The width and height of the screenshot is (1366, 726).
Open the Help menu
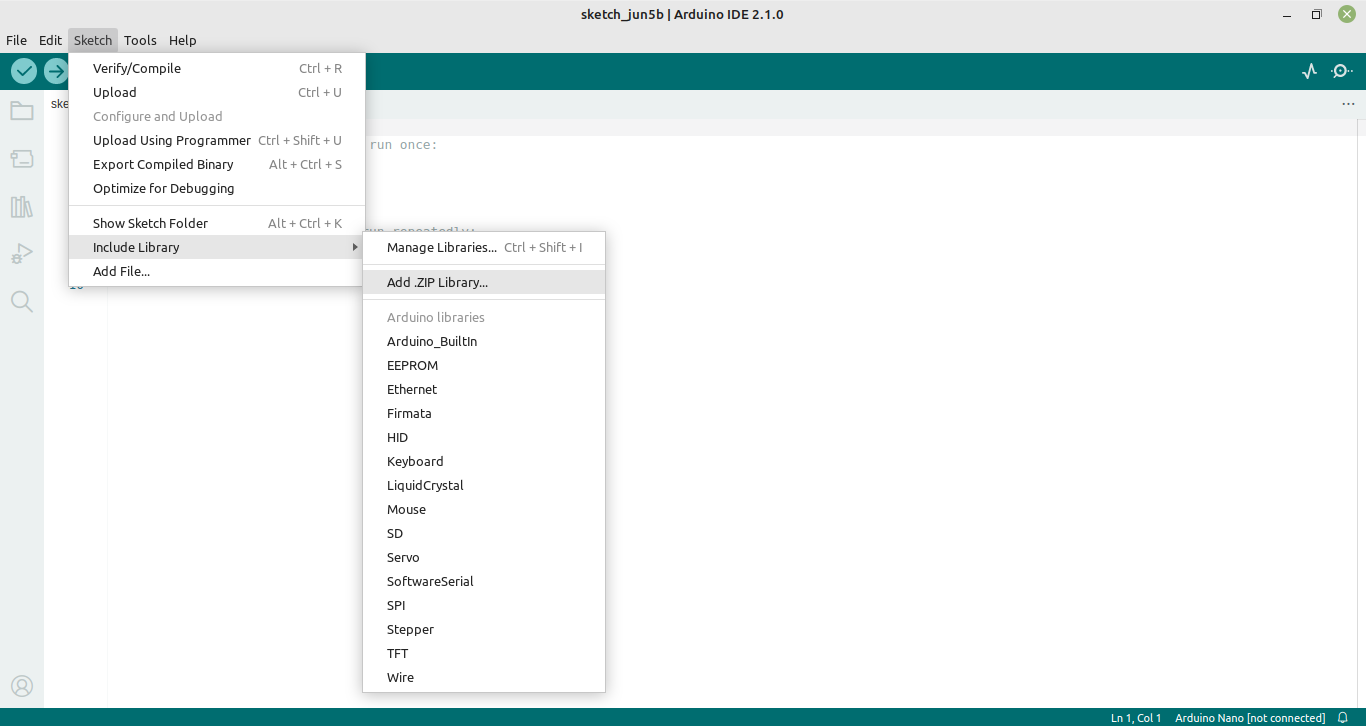coord(182,40)
